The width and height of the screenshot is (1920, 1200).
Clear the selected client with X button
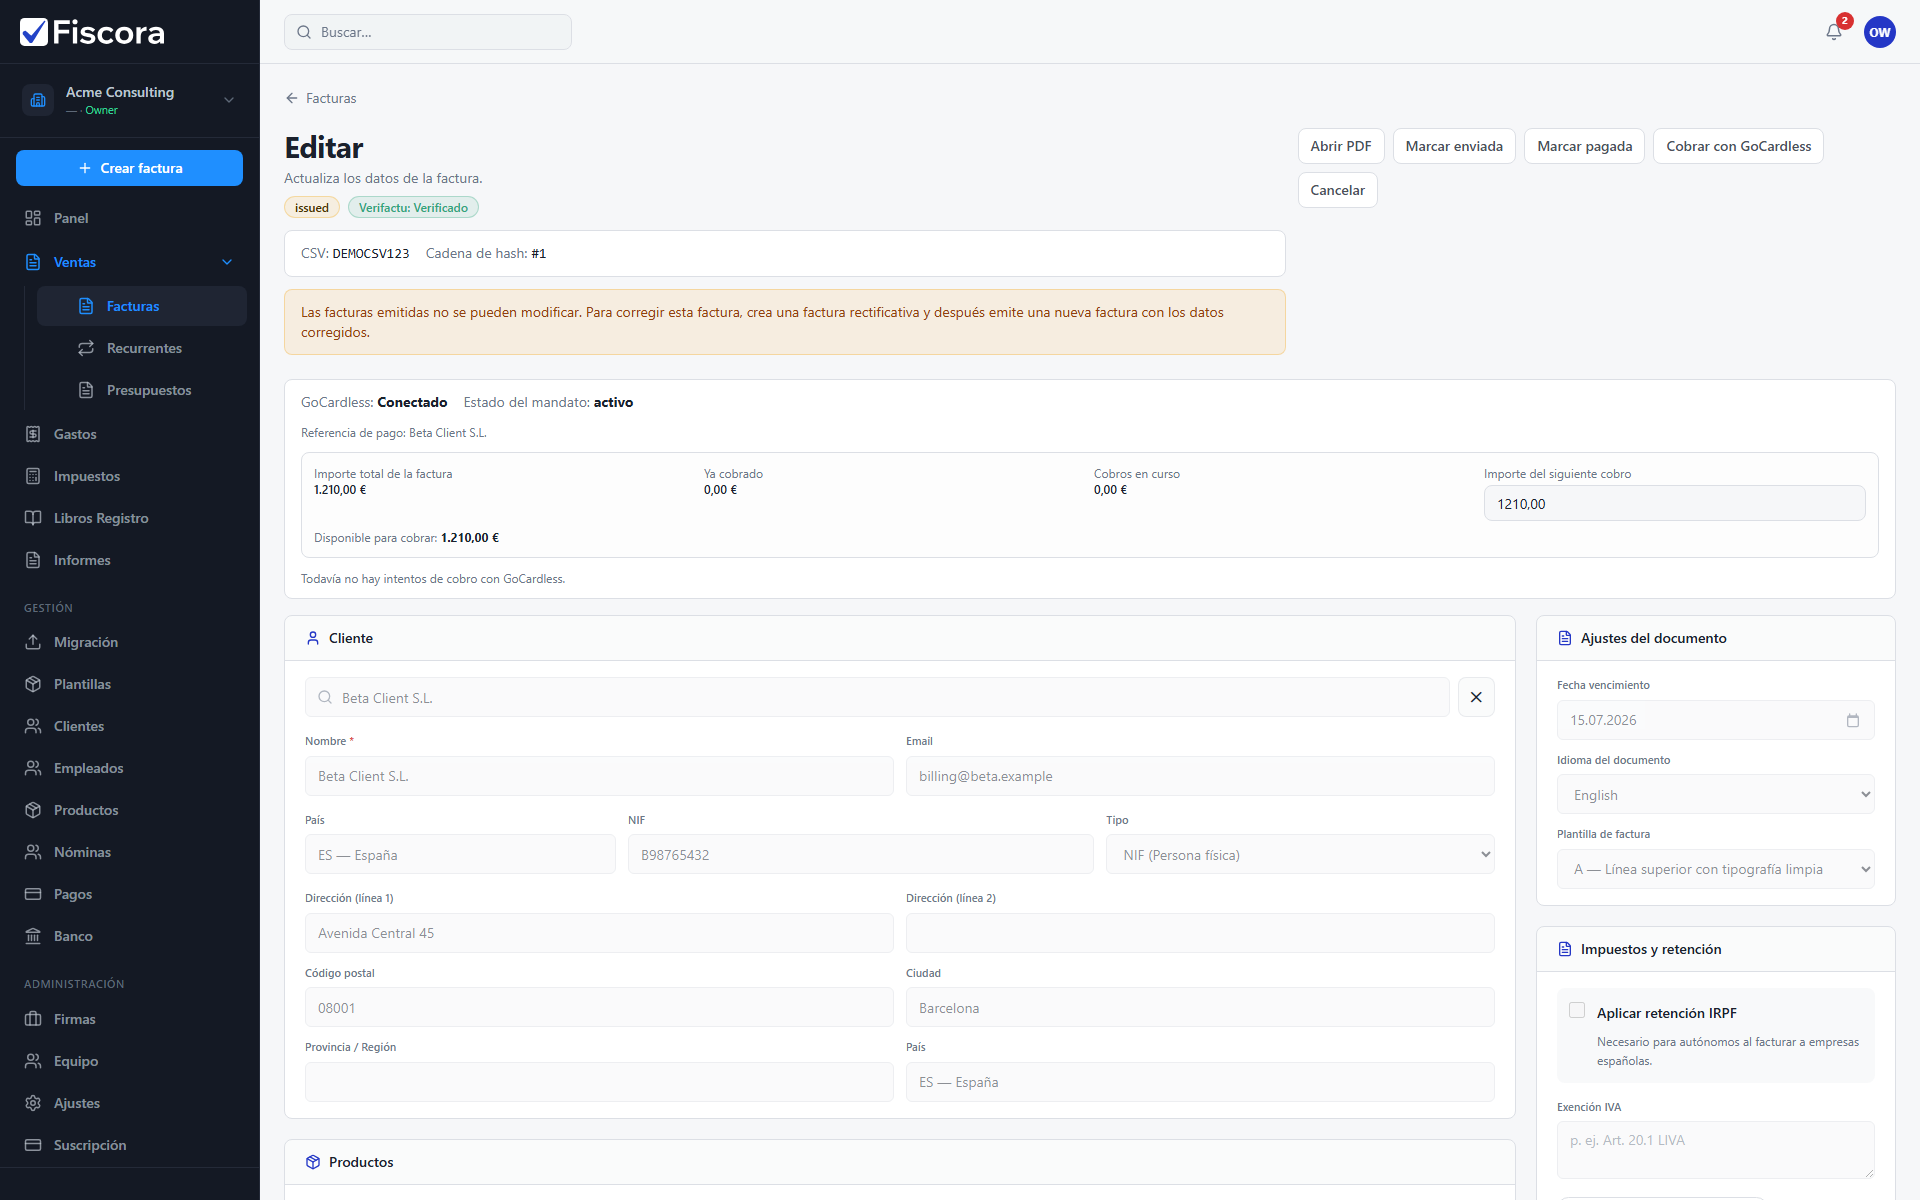1476,697
